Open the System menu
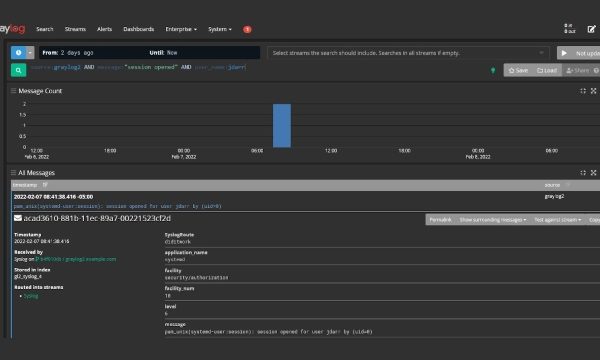This screenshot has height=360, width=600. [220, 29]
